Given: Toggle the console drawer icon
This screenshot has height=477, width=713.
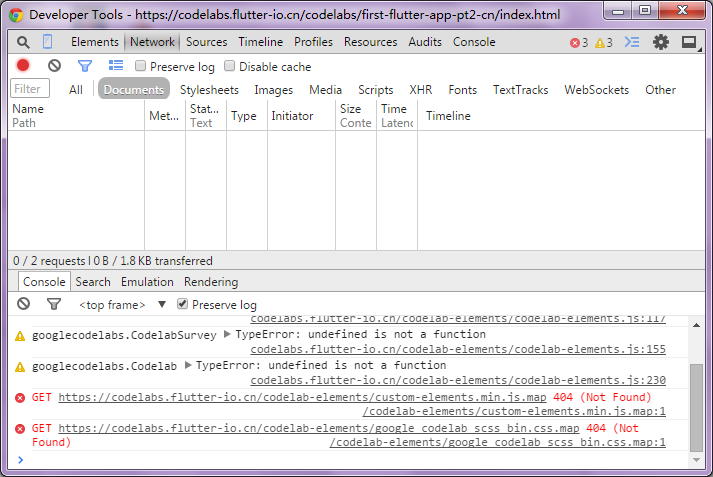Looking at the screenshot, I should pos(632,42).
